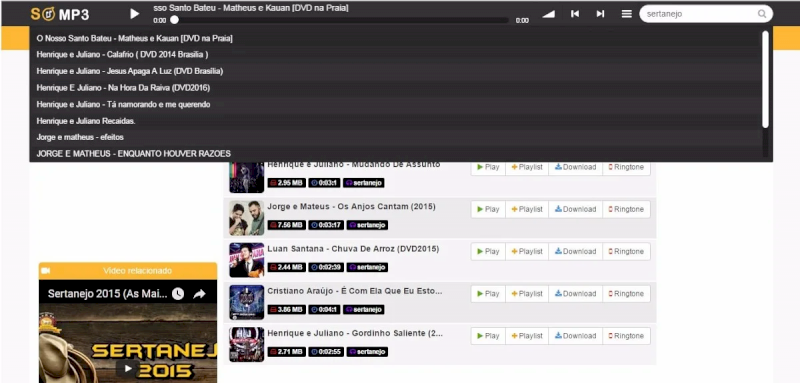Select Tá namorando e me querendo entry
This screenshot has width=800, height=383.
tap(123, 104)
